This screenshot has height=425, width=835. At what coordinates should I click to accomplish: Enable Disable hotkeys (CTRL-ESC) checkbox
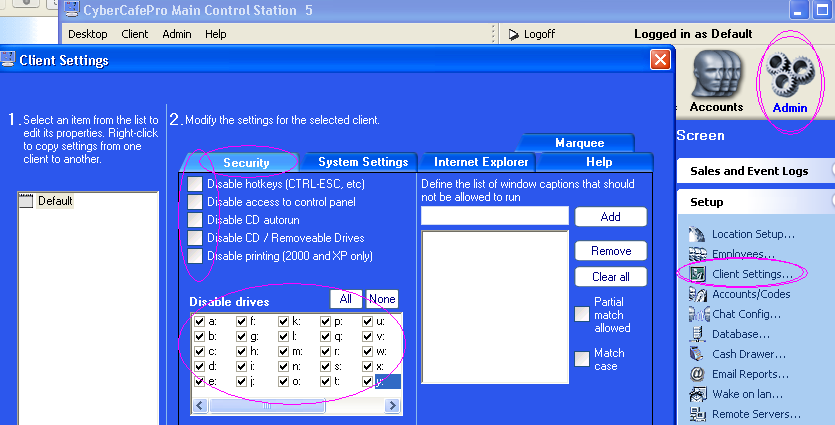pyautogui.click(x=195, y=184)
